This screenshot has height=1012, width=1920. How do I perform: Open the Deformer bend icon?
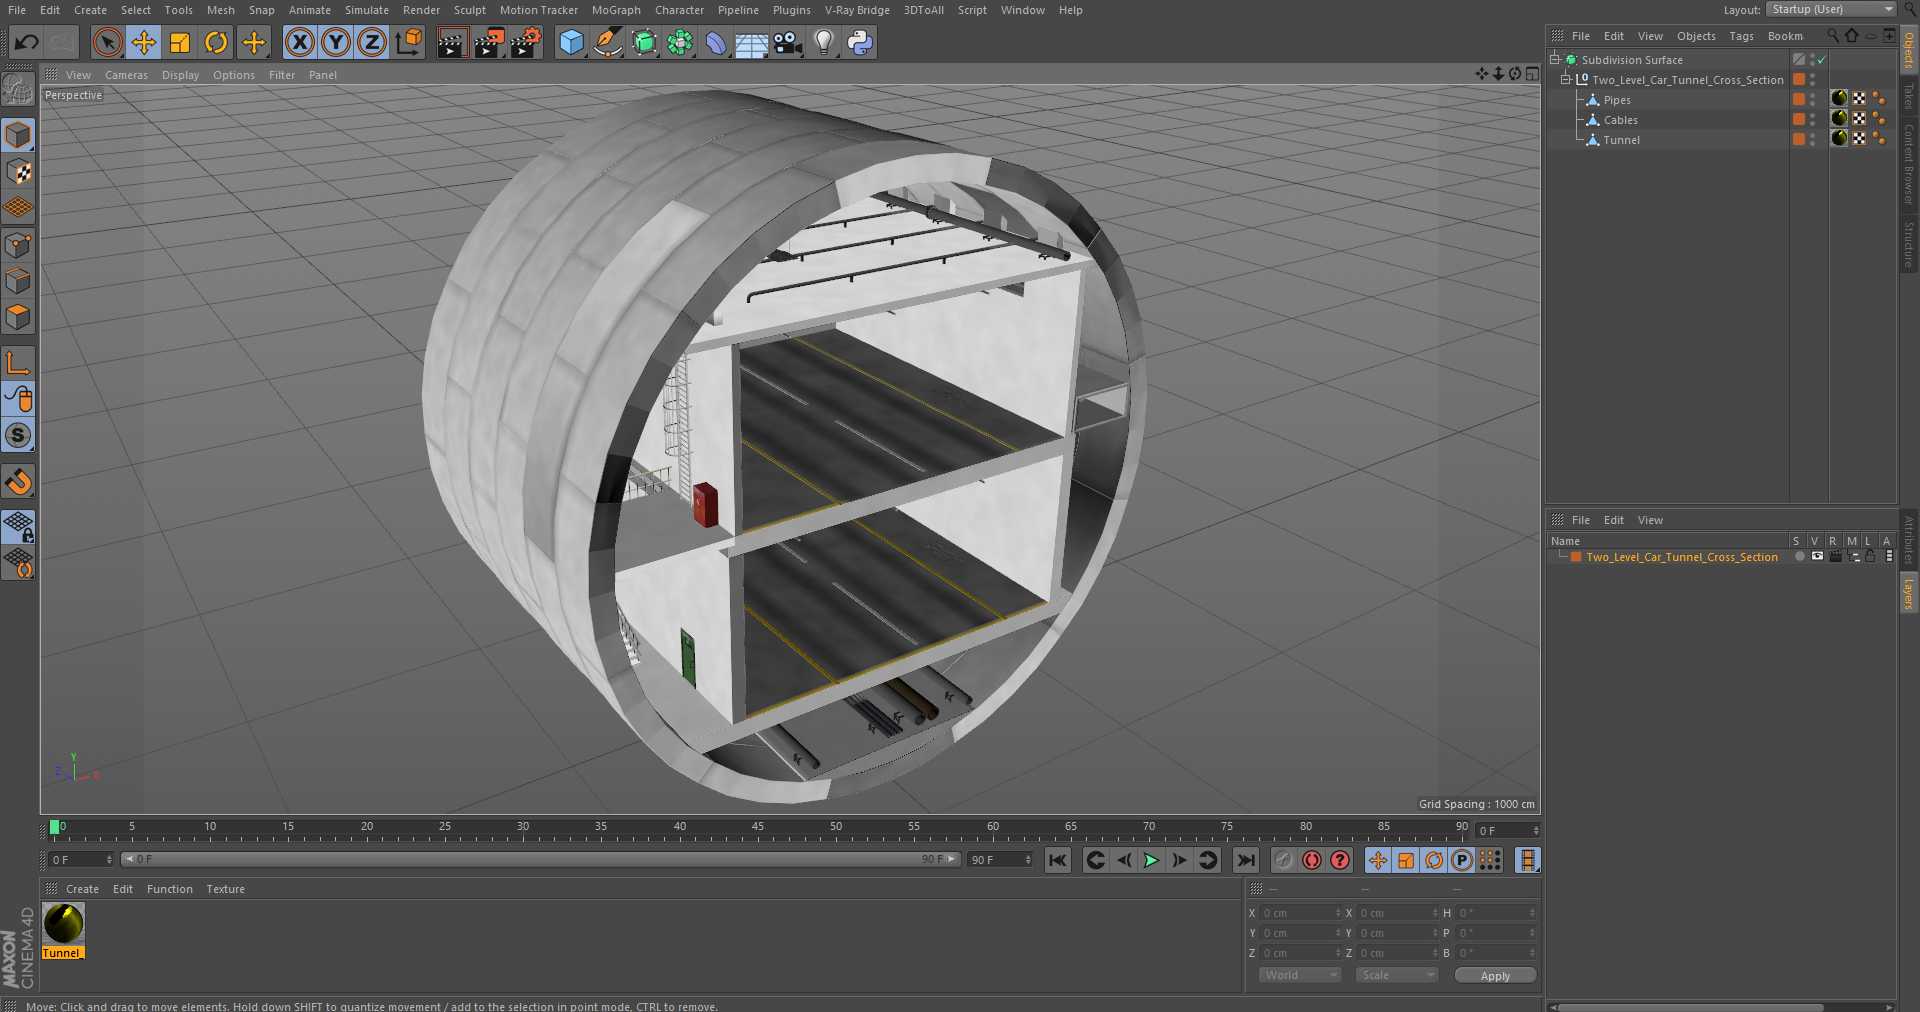pos(716,42)
